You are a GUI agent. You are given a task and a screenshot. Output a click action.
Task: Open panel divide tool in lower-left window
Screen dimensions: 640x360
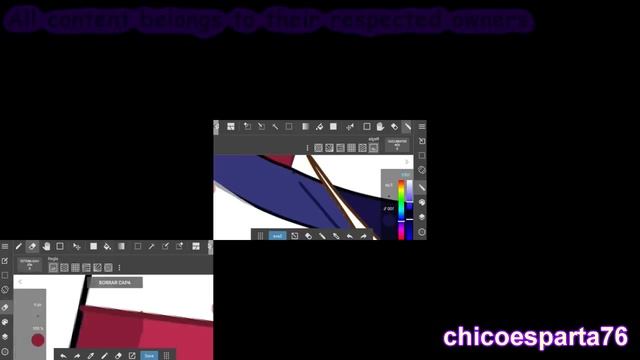click(x=196, y=246)
